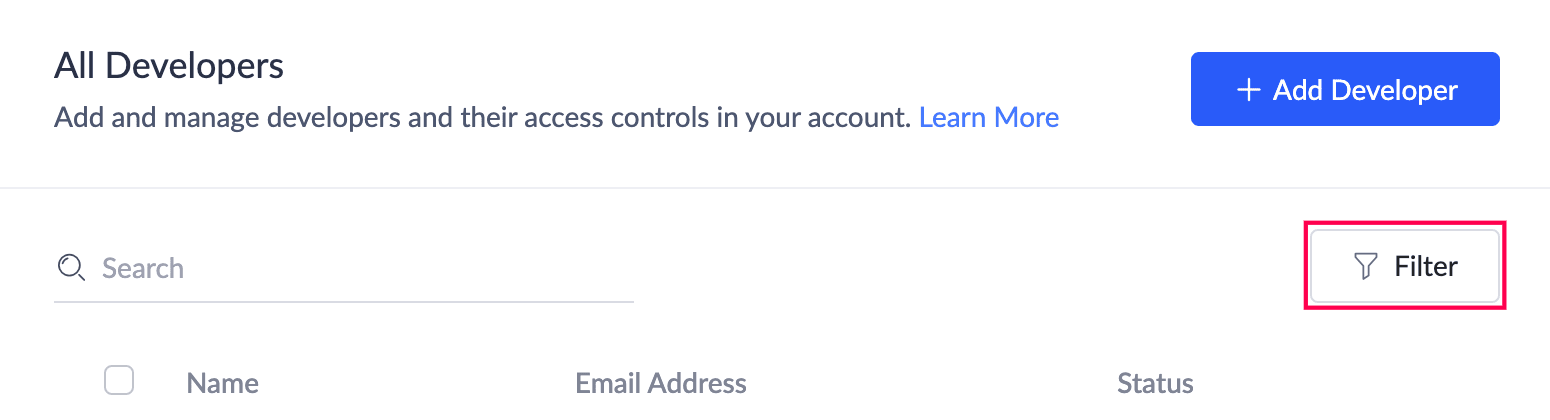
Task: Click the plus icon on Add Developer
Action: [1247, 90]
